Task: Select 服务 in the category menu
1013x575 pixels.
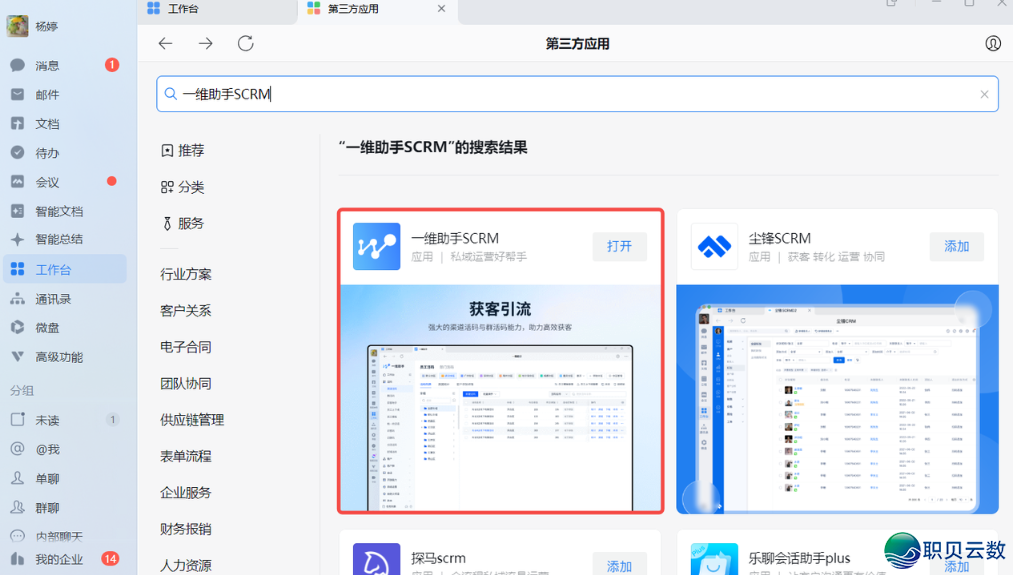Action: click(x=183, y=224)
